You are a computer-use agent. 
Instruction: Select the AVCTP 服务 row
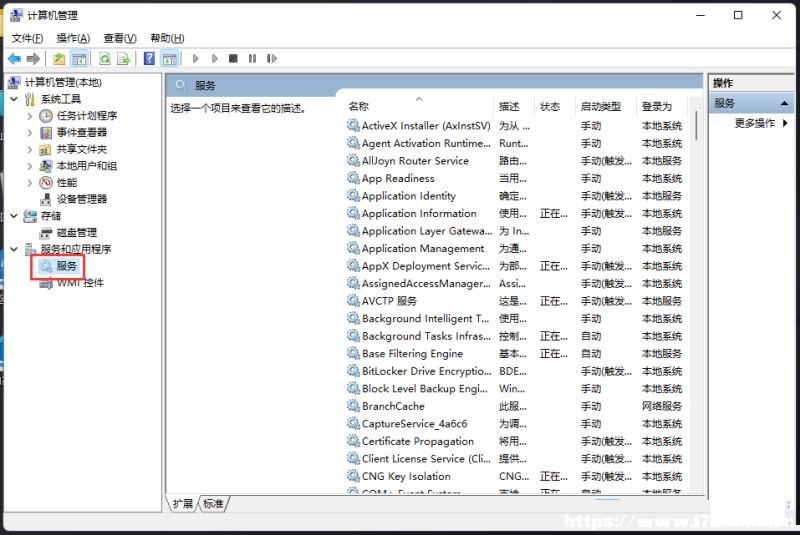pyautogui.click(x=389, y=301)
